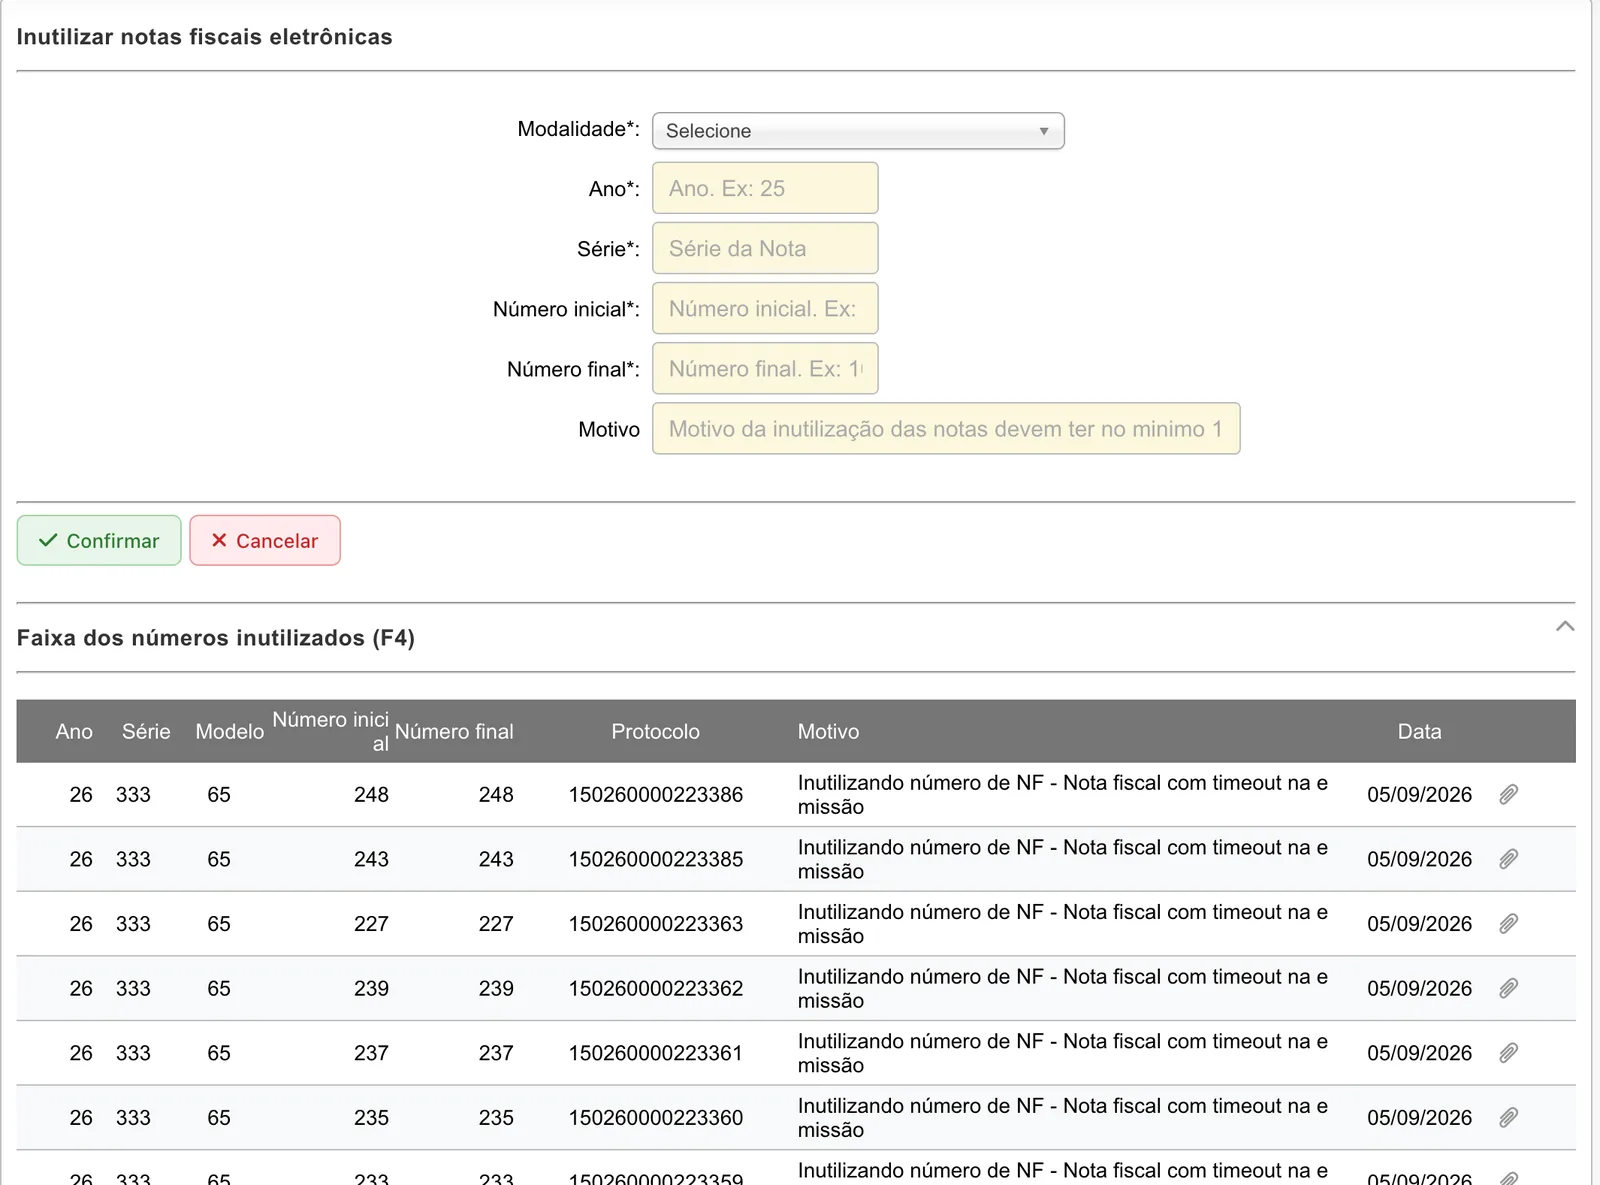1600x1185 pixels.
Task: Open attachment for protocol 150260000223385
Action: [x=1509, y=859]
